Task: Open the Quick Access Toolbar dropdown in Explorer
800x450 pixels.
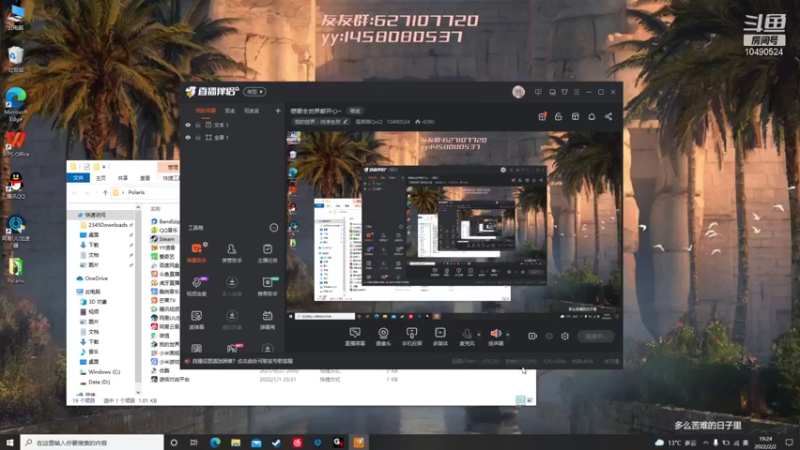Action: [104, 167]
